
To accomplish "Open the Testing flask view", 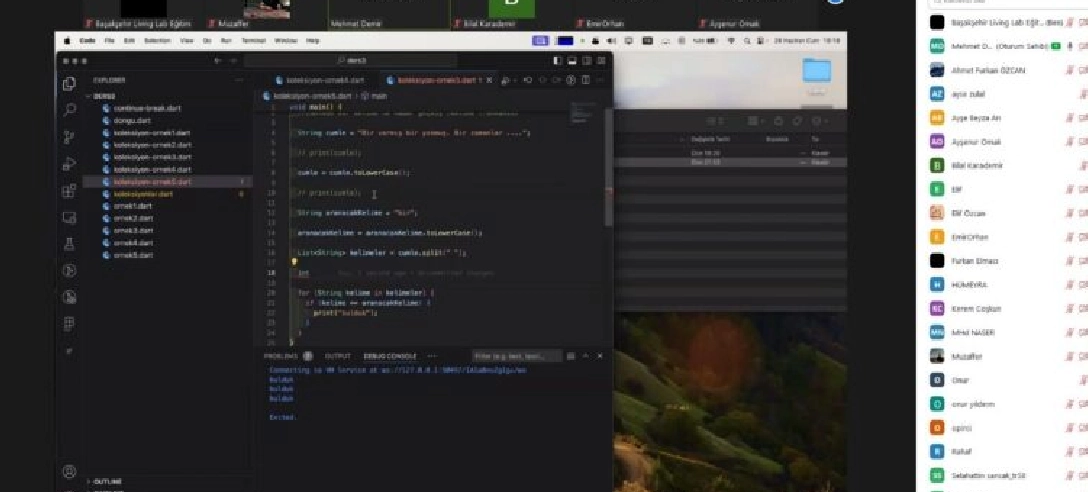I will 69,244.
